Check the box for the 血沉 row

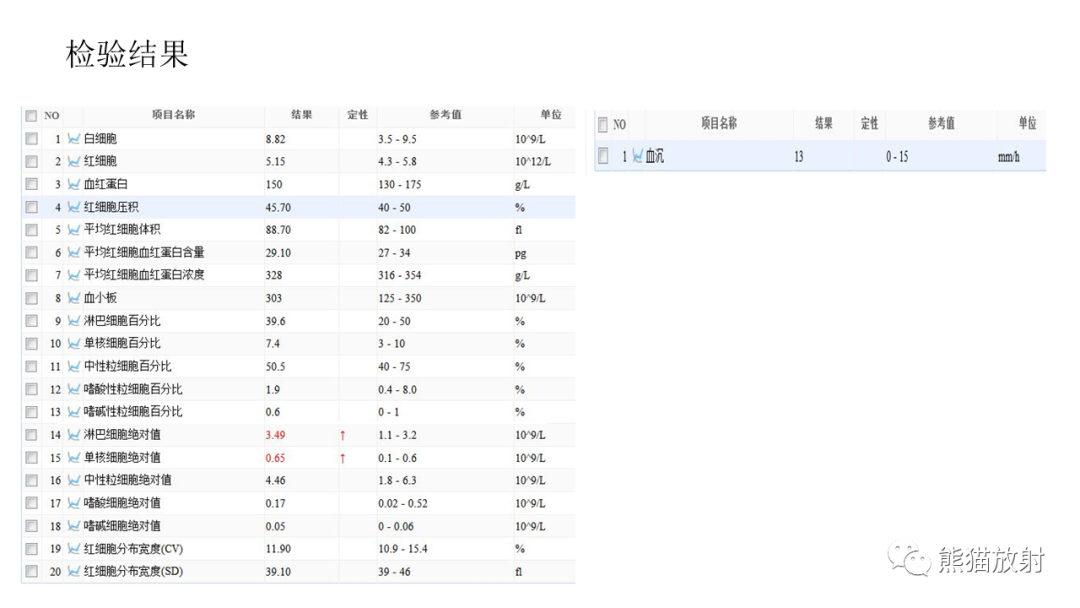603,156
